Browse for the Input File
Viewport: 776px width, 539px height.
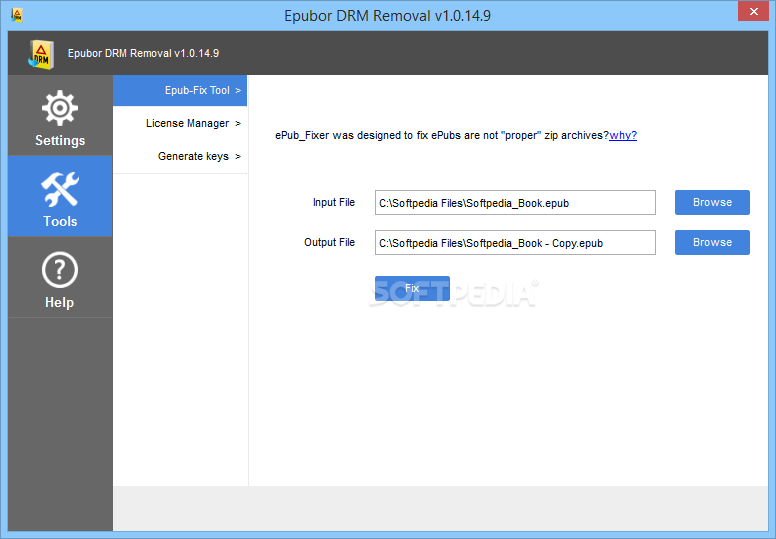tap(712, 202)
